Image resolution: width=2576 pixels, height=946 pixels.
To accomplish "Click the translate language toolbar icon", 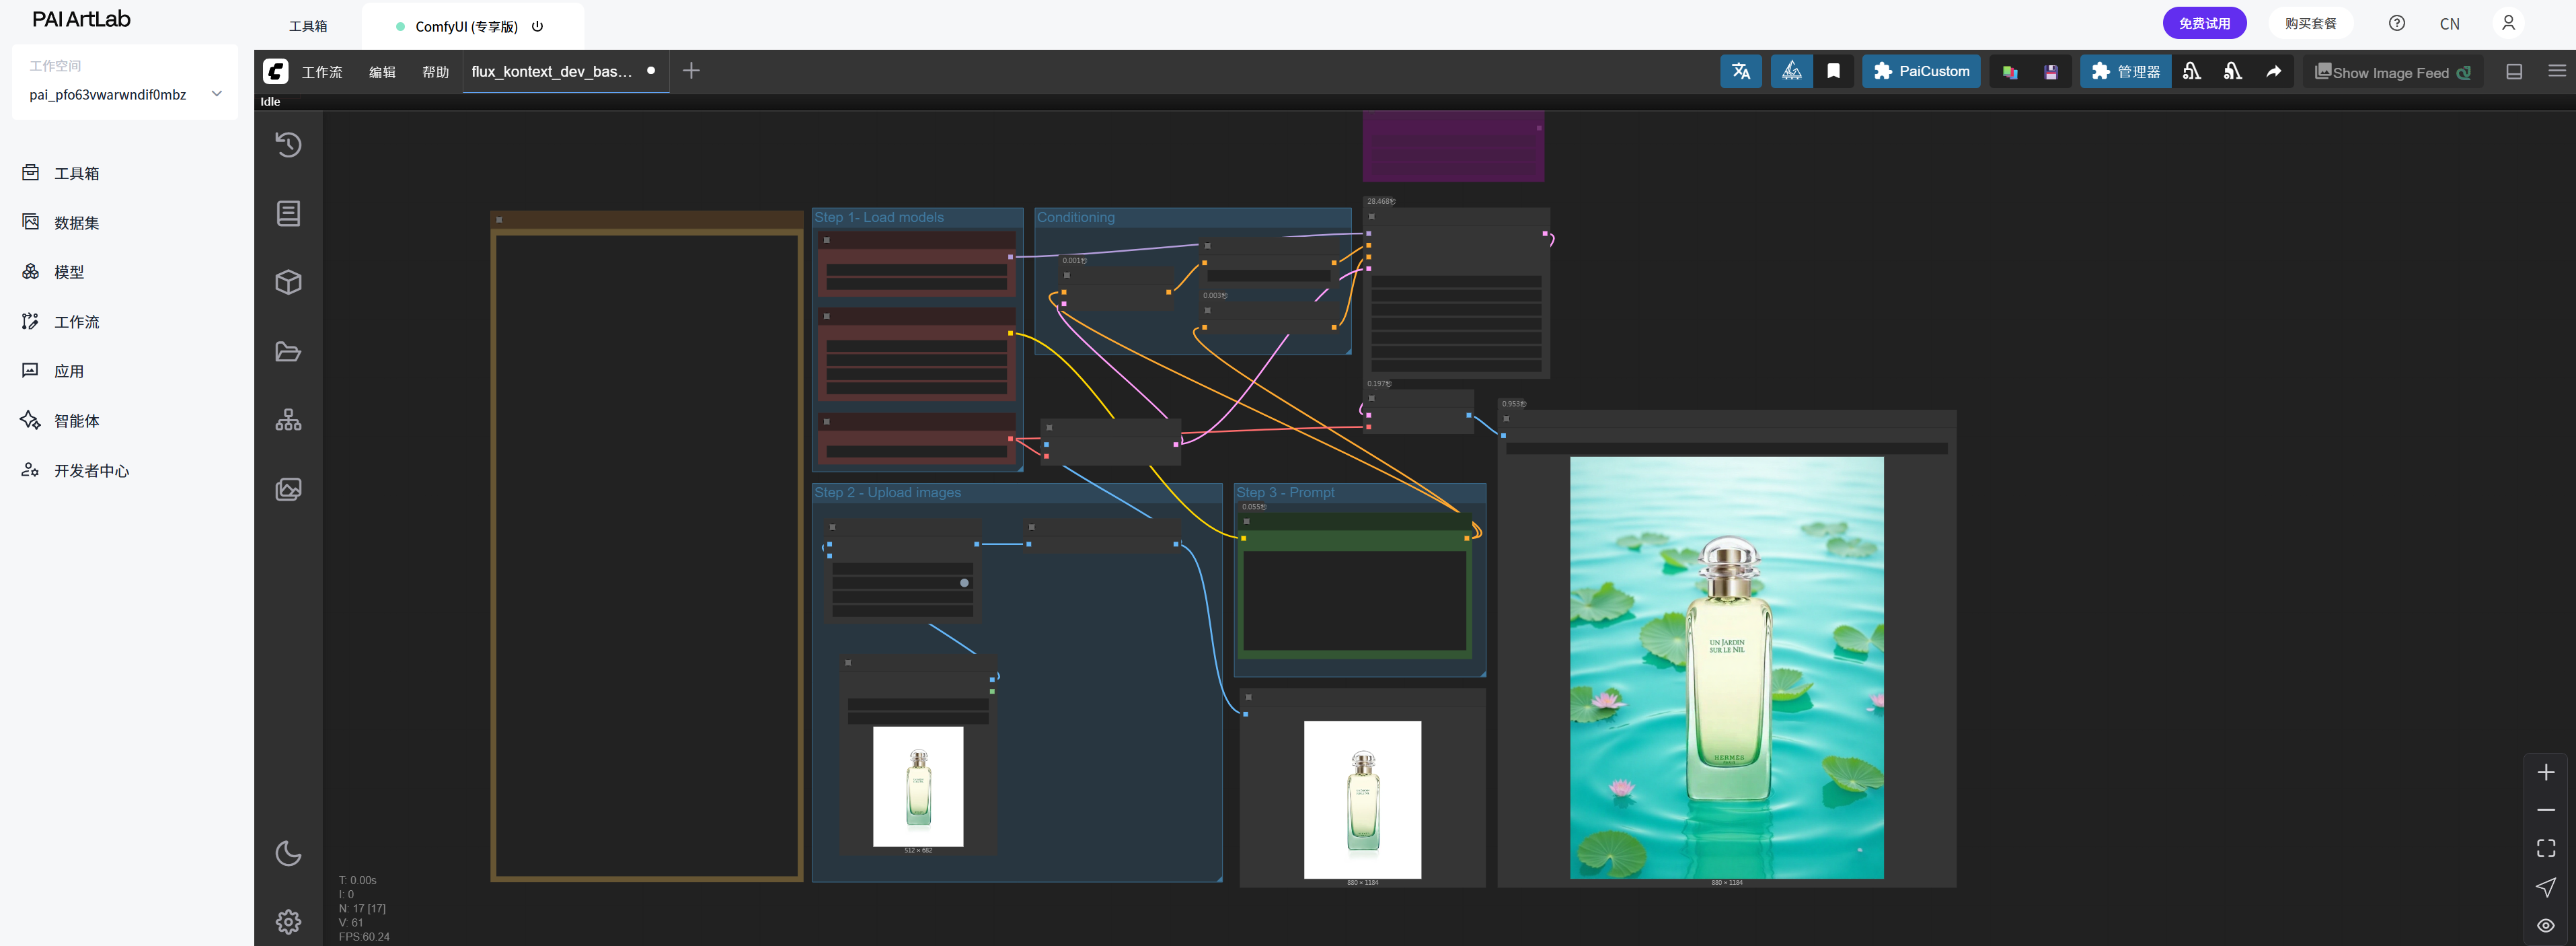I will click(1740, 71).
